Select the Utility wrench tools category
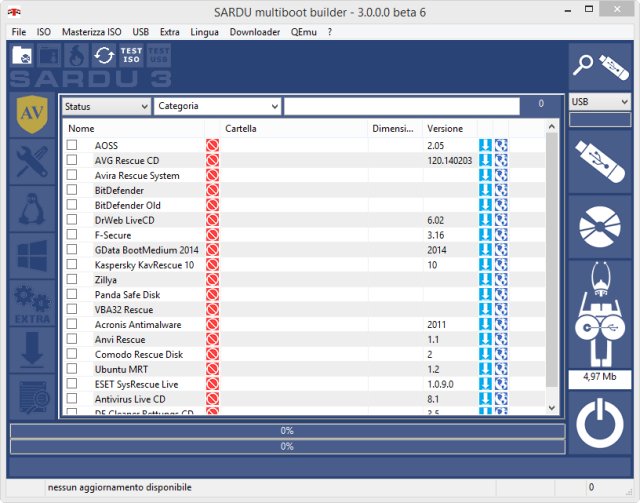Screen dimensions: 640x503 (x=32, y=162)
